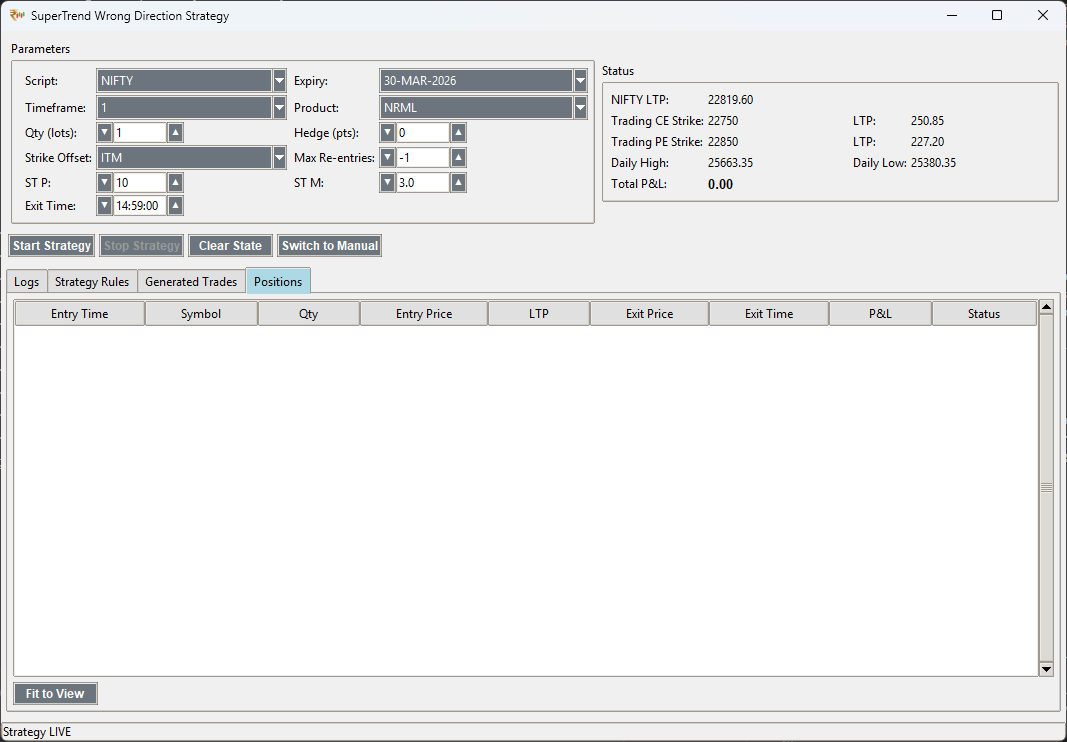This screenshot has height=742, width=1067.
Task: Click the Exit Time decrement arrow
Action: tap(105, 206)
